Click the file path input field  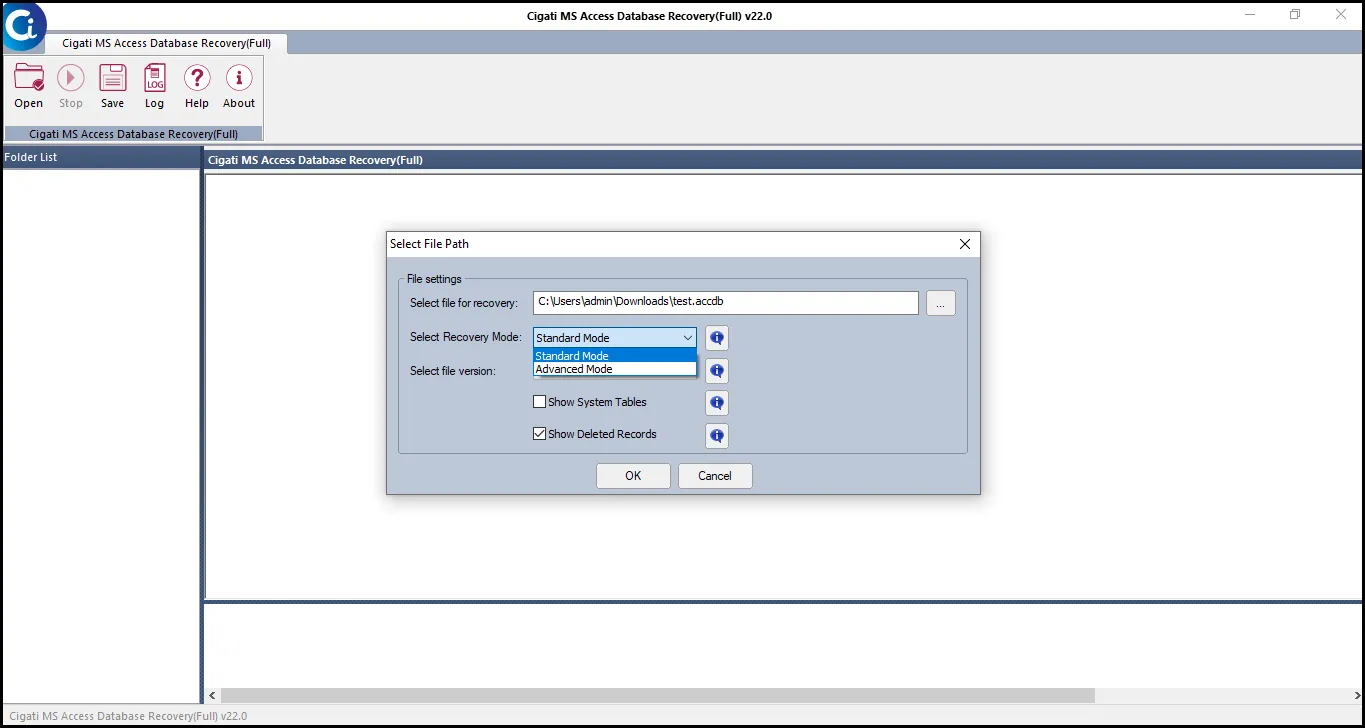(726, 303)
